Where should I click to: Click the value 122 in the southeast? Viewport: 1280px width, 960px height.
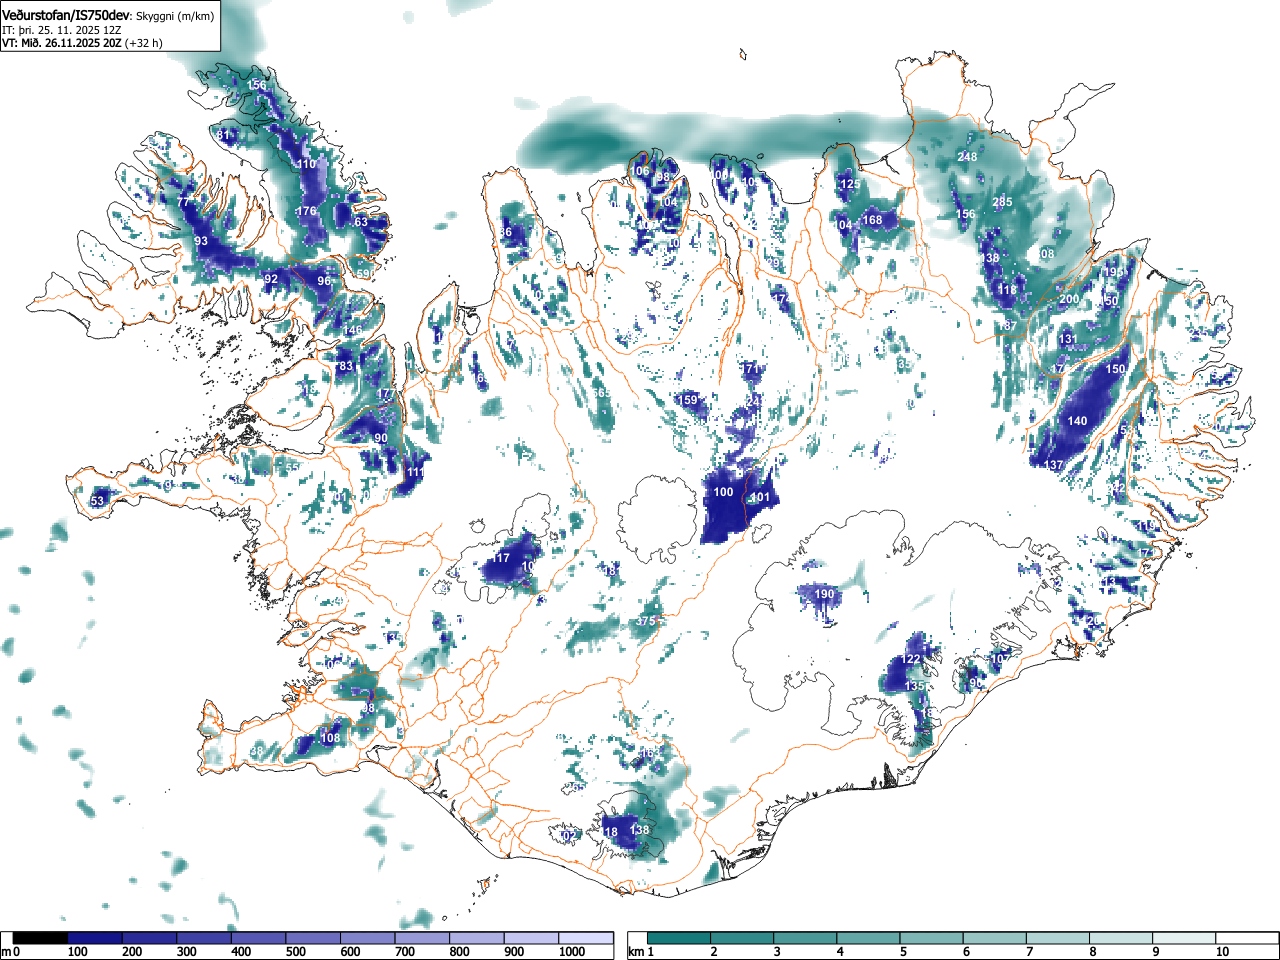pos(910,659)
